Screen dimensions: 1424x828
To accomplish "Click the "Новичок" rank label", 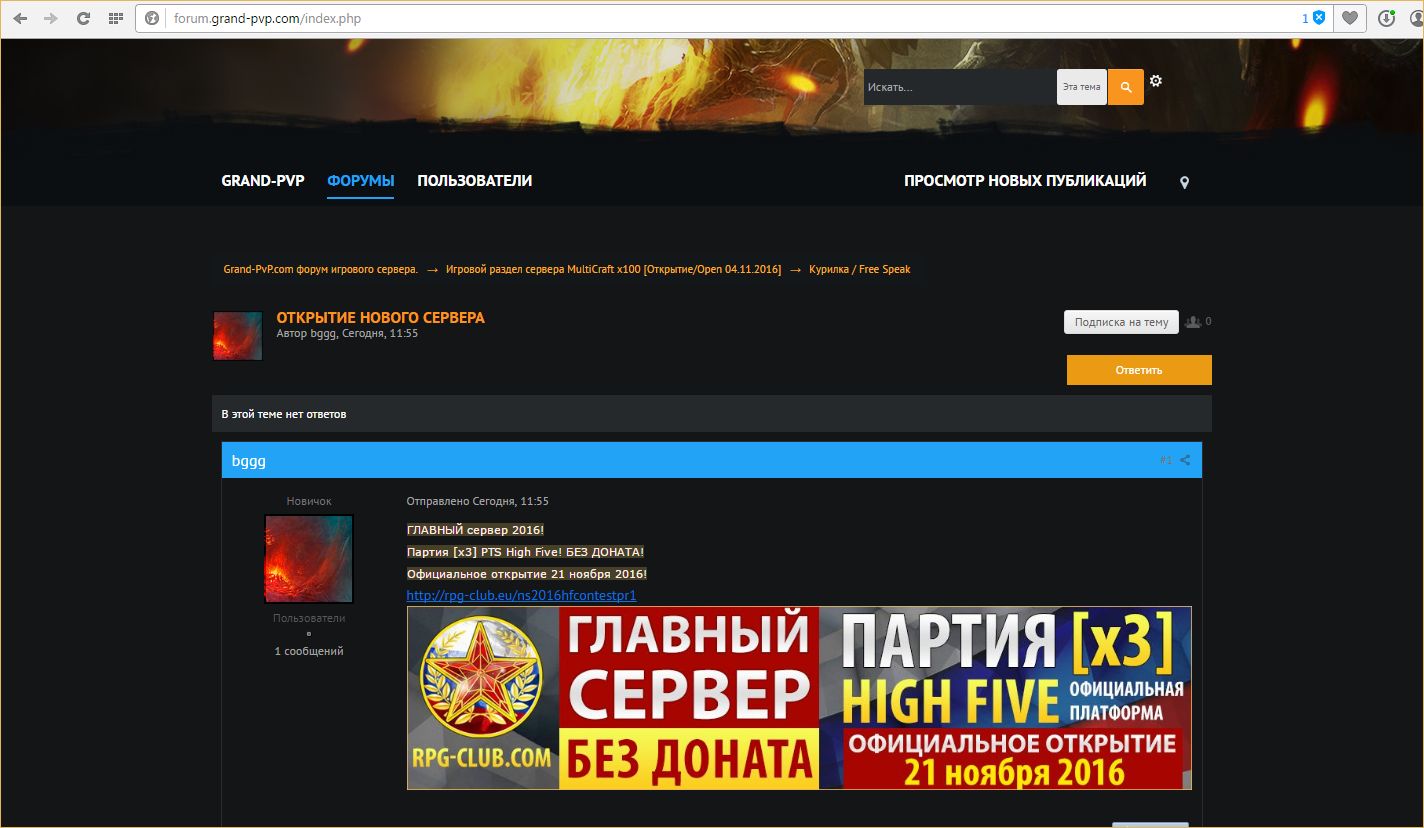I will click(x=309, y=501).
